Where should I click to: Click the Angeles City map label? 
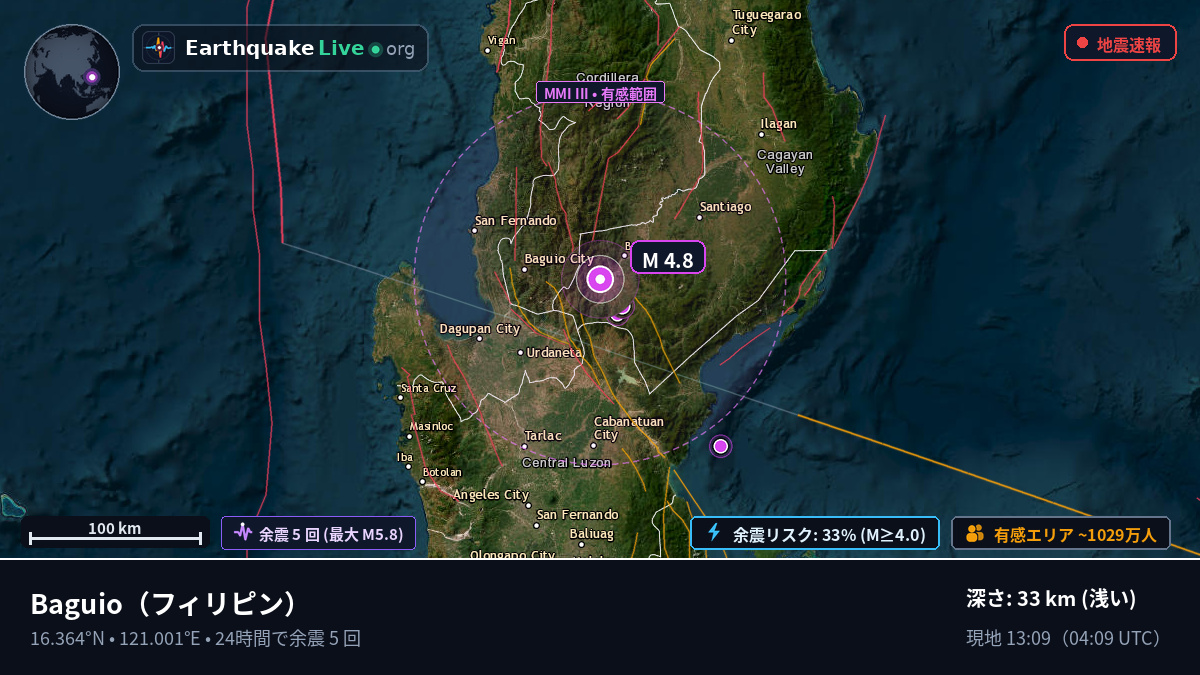click(x=491, y=495)
